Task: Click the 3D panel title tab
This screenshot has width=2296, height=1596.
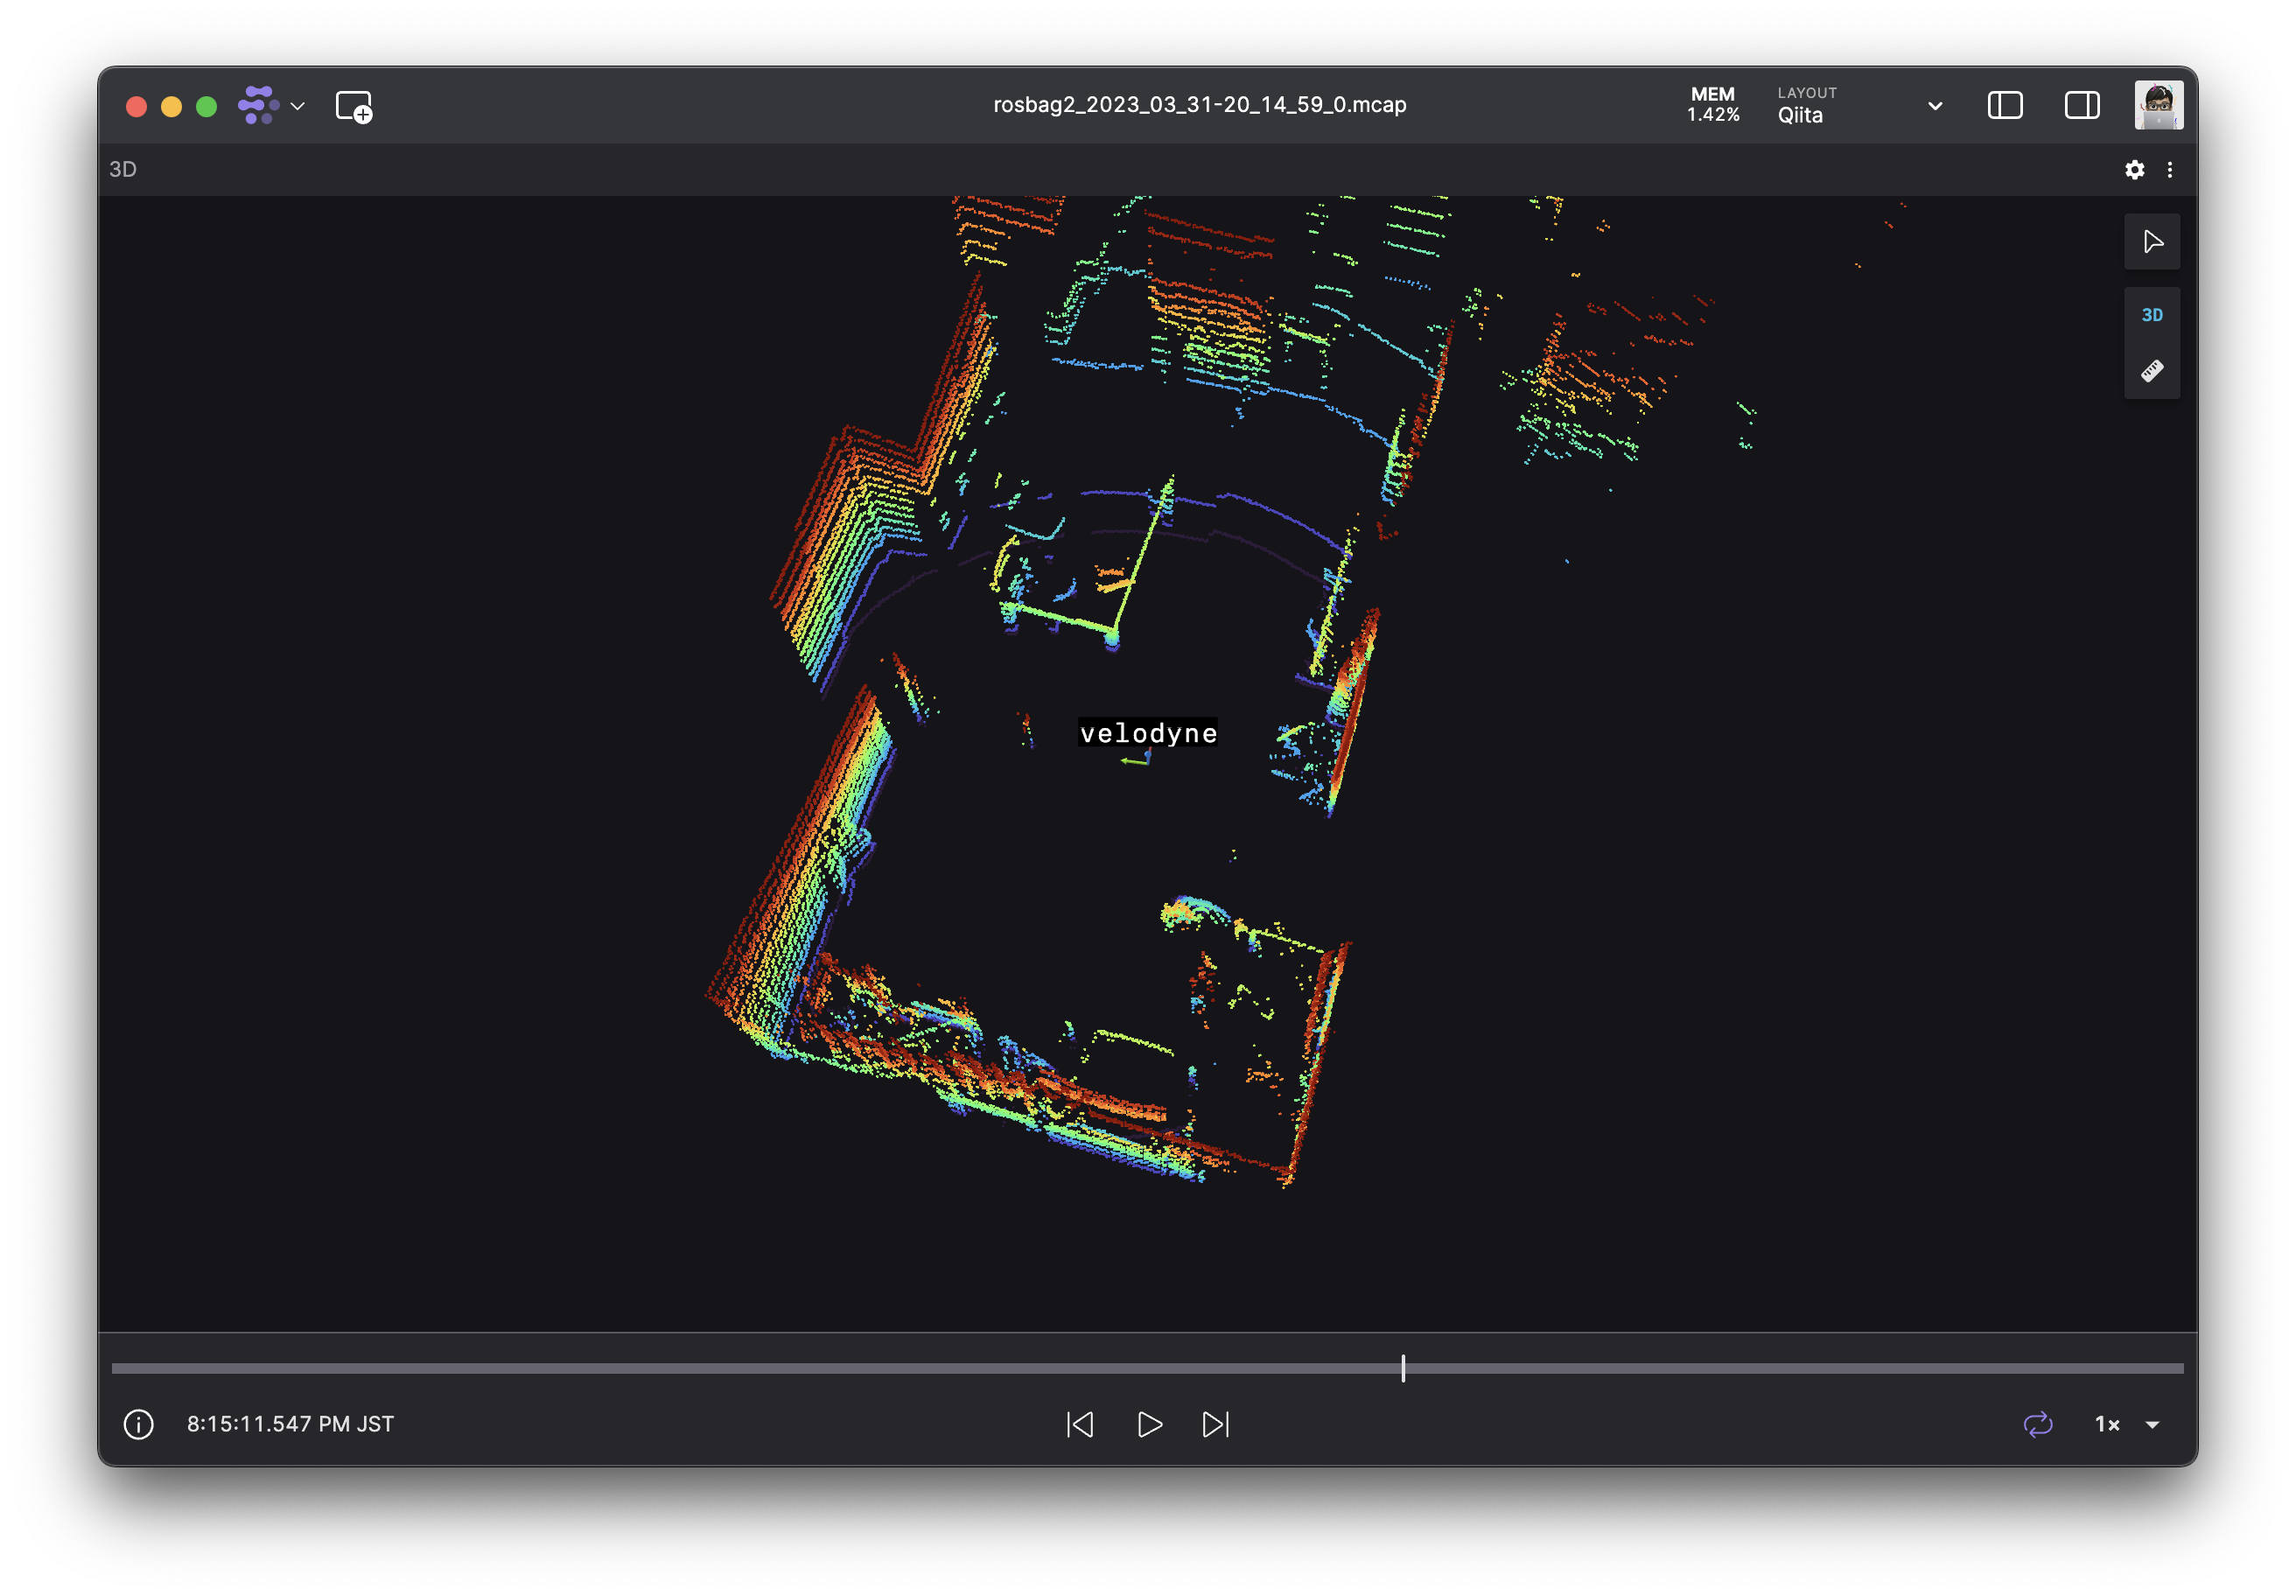Action: (124, 169)
